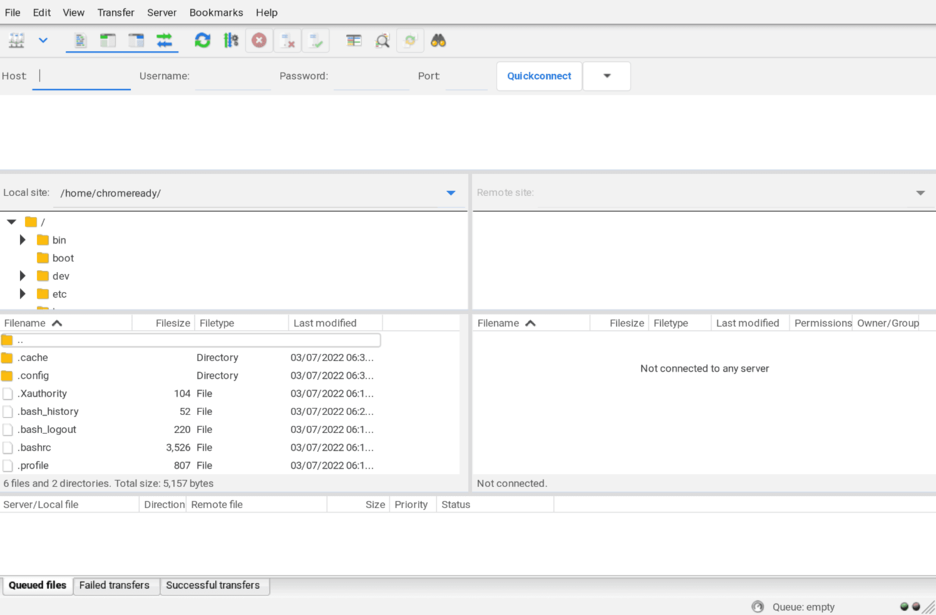Sort local files by Filetype column
Viewport: 936px width, 615px height.
(242, 323)
